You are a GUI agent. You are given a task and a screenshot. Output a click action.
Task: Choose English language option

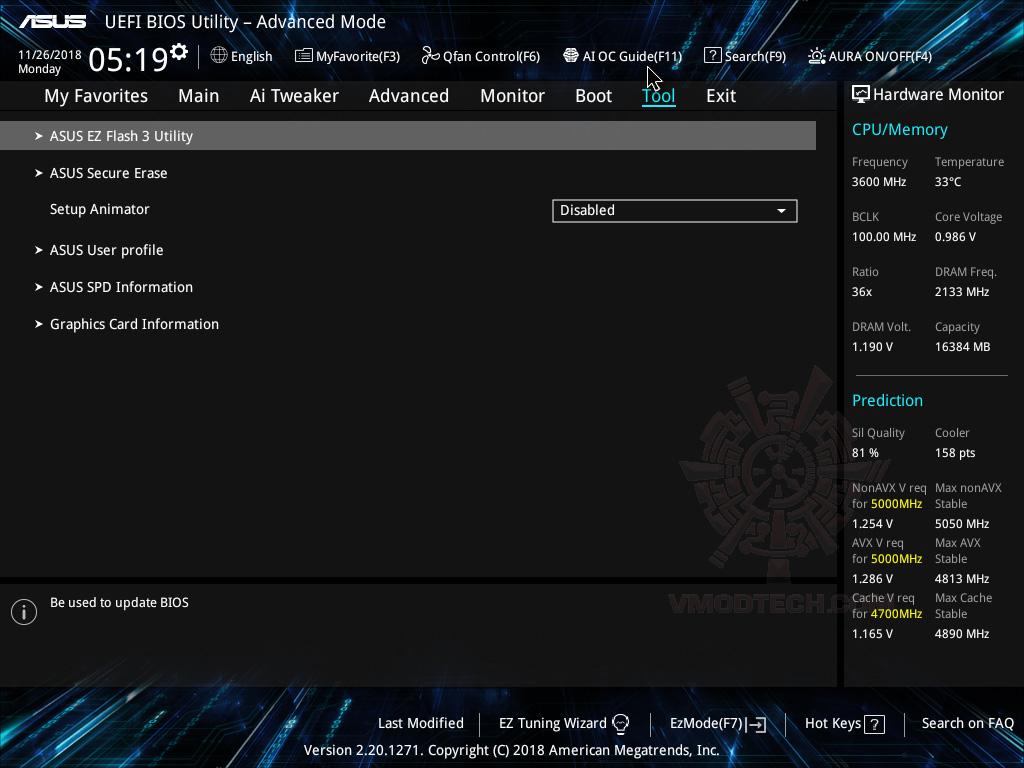(251, 56)
